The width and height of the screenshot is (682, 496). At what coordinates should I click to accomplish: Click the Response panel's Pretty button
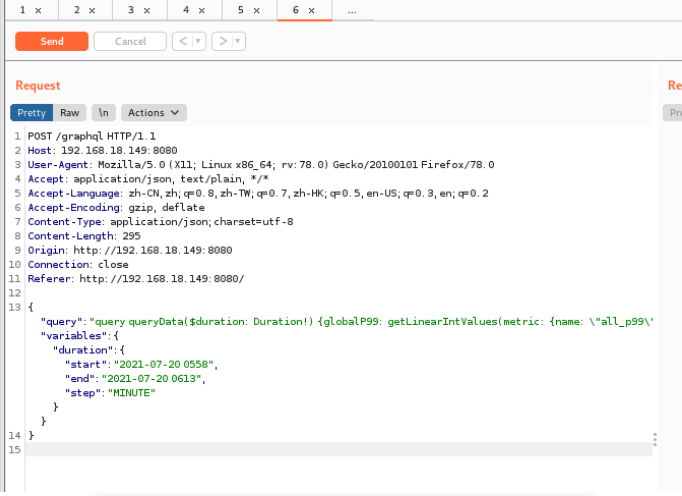673,113
